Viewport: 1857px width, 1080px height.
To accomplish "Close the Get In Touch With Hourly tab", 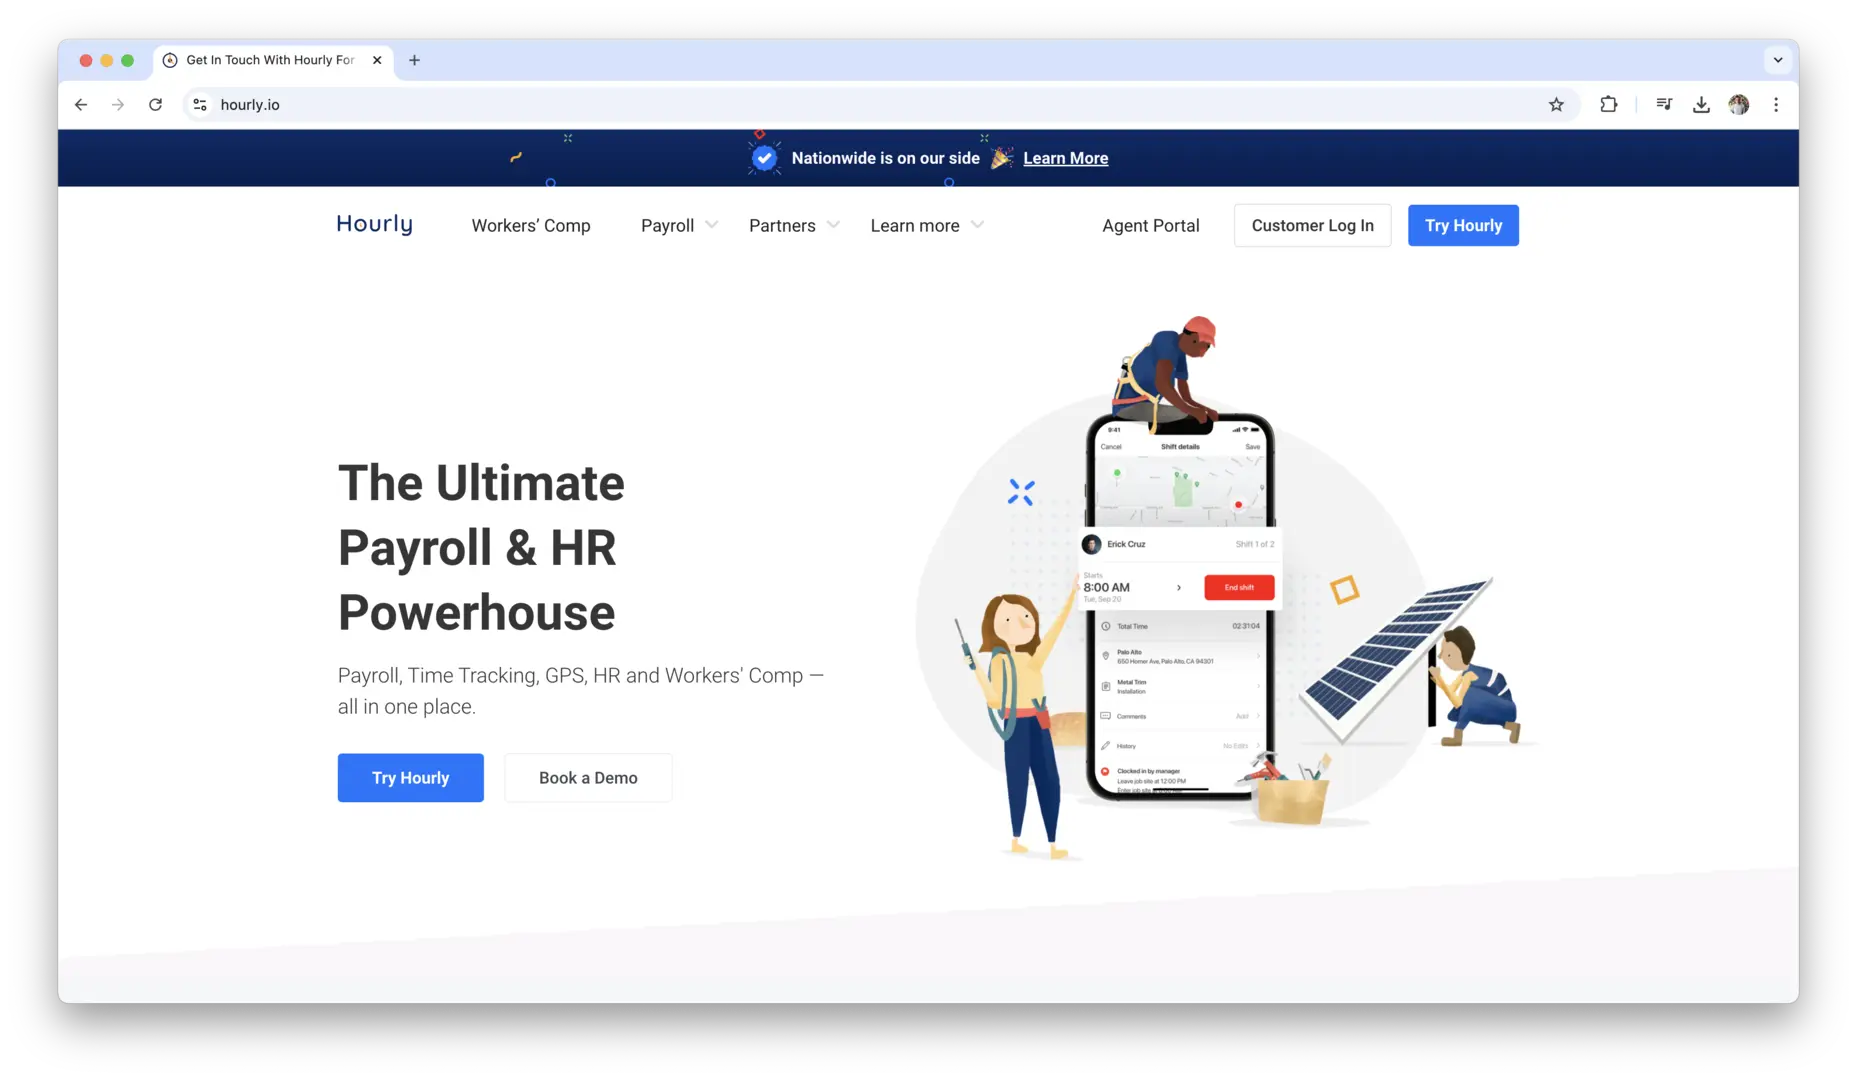I will (377, 60).
